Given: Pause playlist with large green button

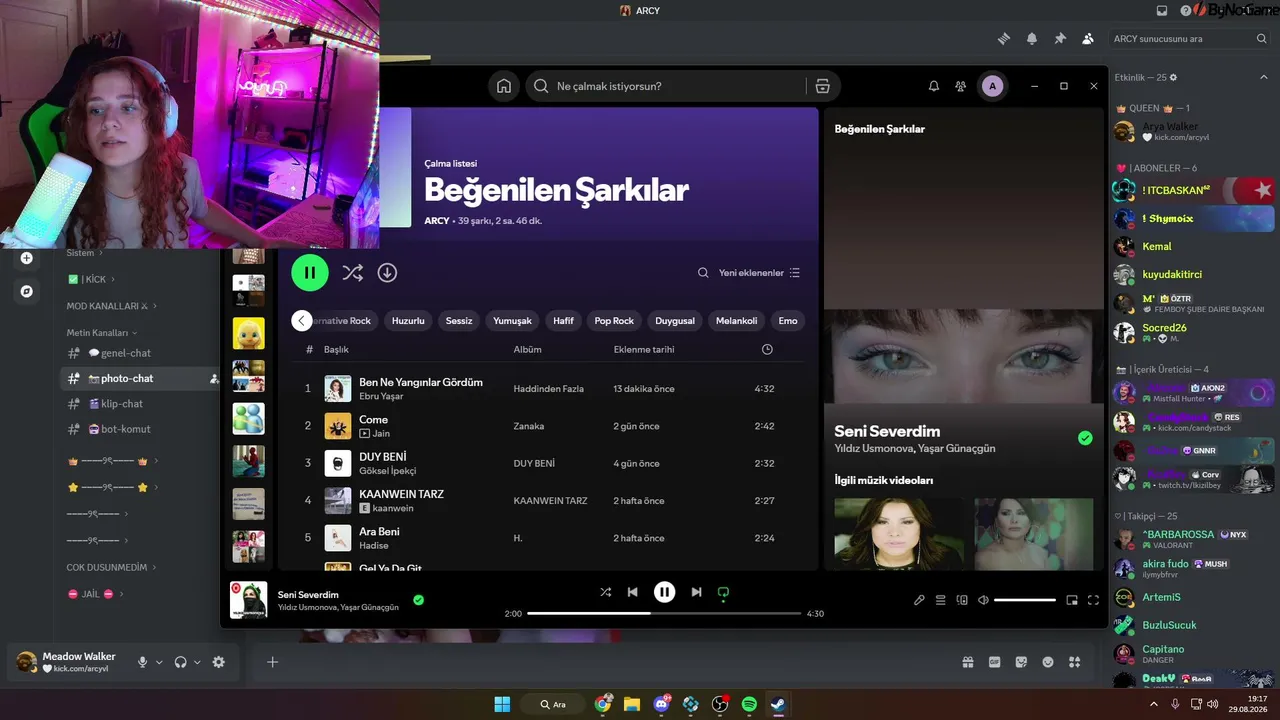Looking at the screenshot, I should 310,272.
